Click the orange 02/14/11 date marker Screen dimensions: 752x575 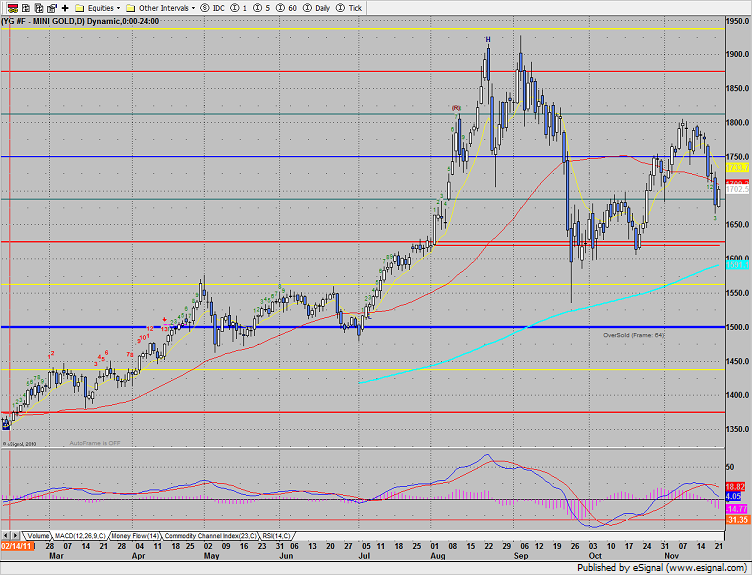(17, 546)
